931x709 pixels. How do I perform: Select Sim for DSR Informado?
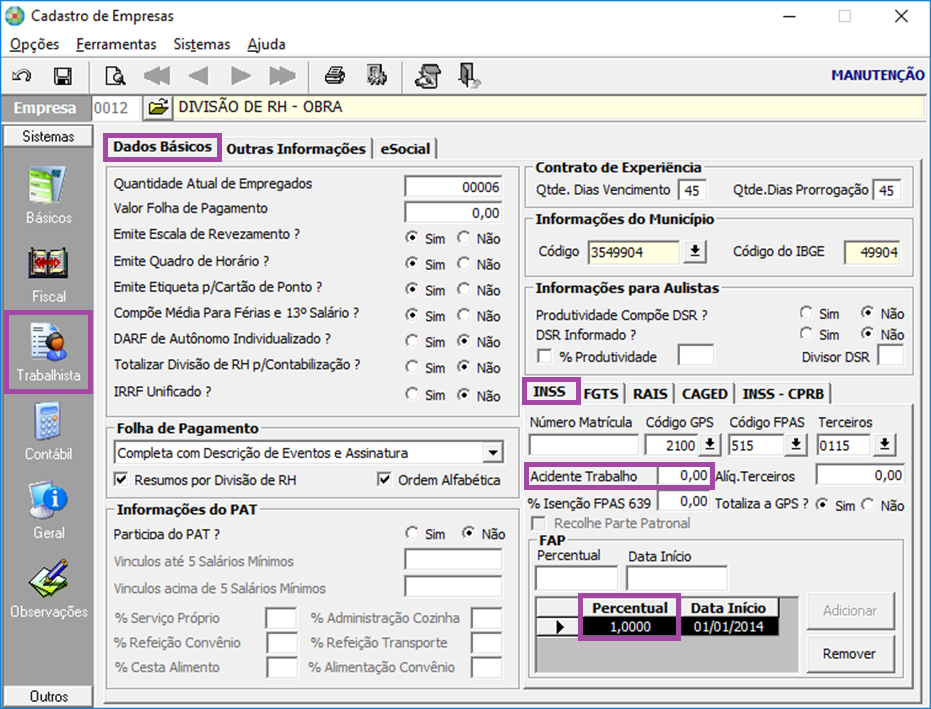point(806,334)
